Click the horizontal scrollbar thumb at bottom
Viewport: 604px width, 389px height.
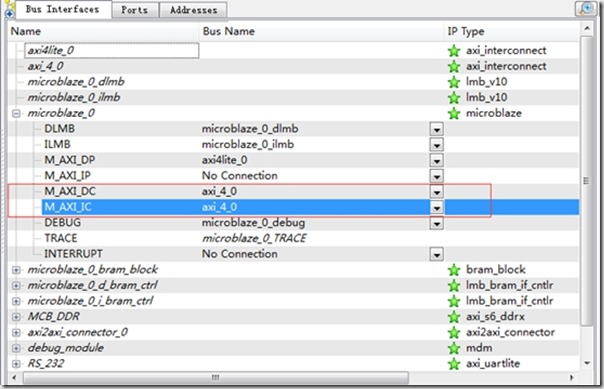tap(216, 378)
